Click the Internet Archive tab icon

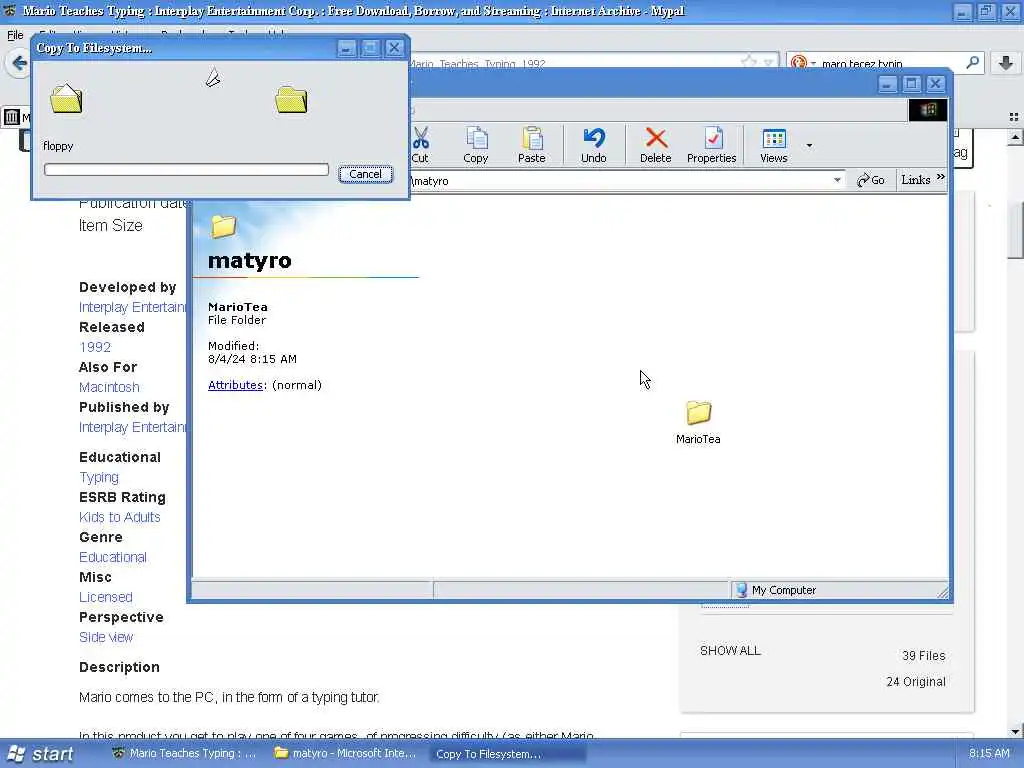tap(11, 118)
